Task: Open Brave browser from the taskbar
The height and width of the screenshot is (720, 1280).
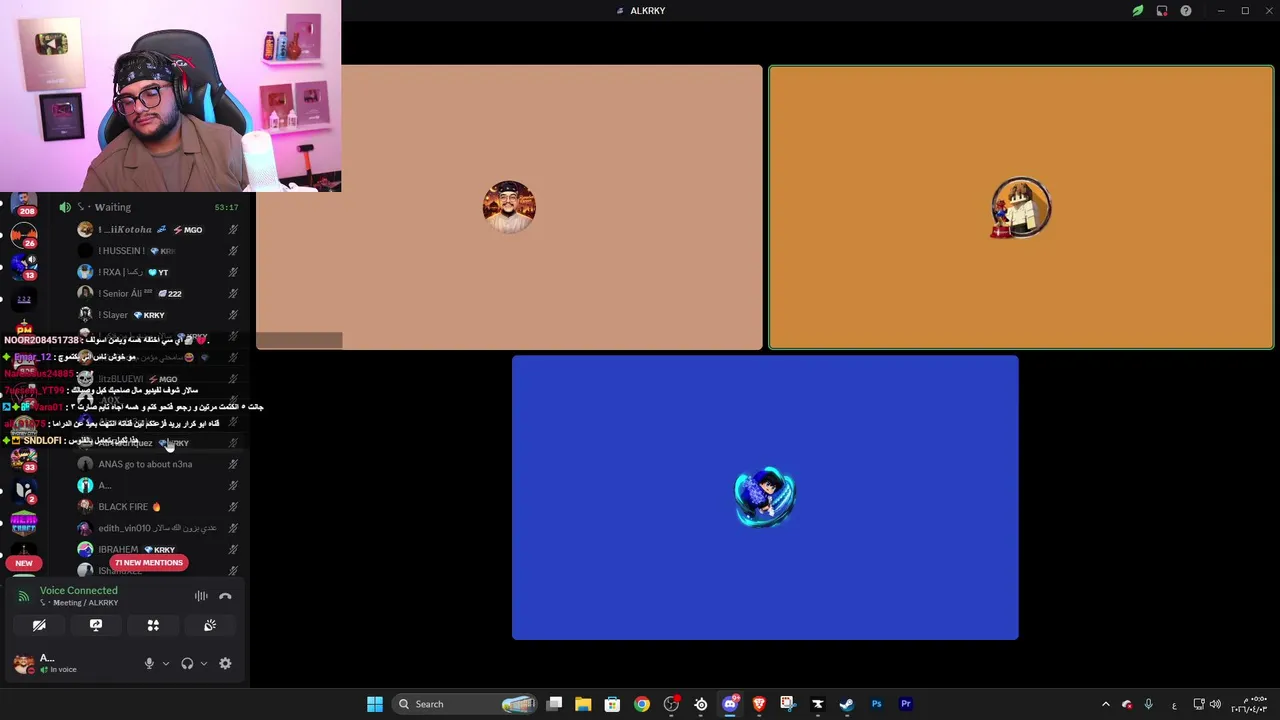Action: [759, 704]
